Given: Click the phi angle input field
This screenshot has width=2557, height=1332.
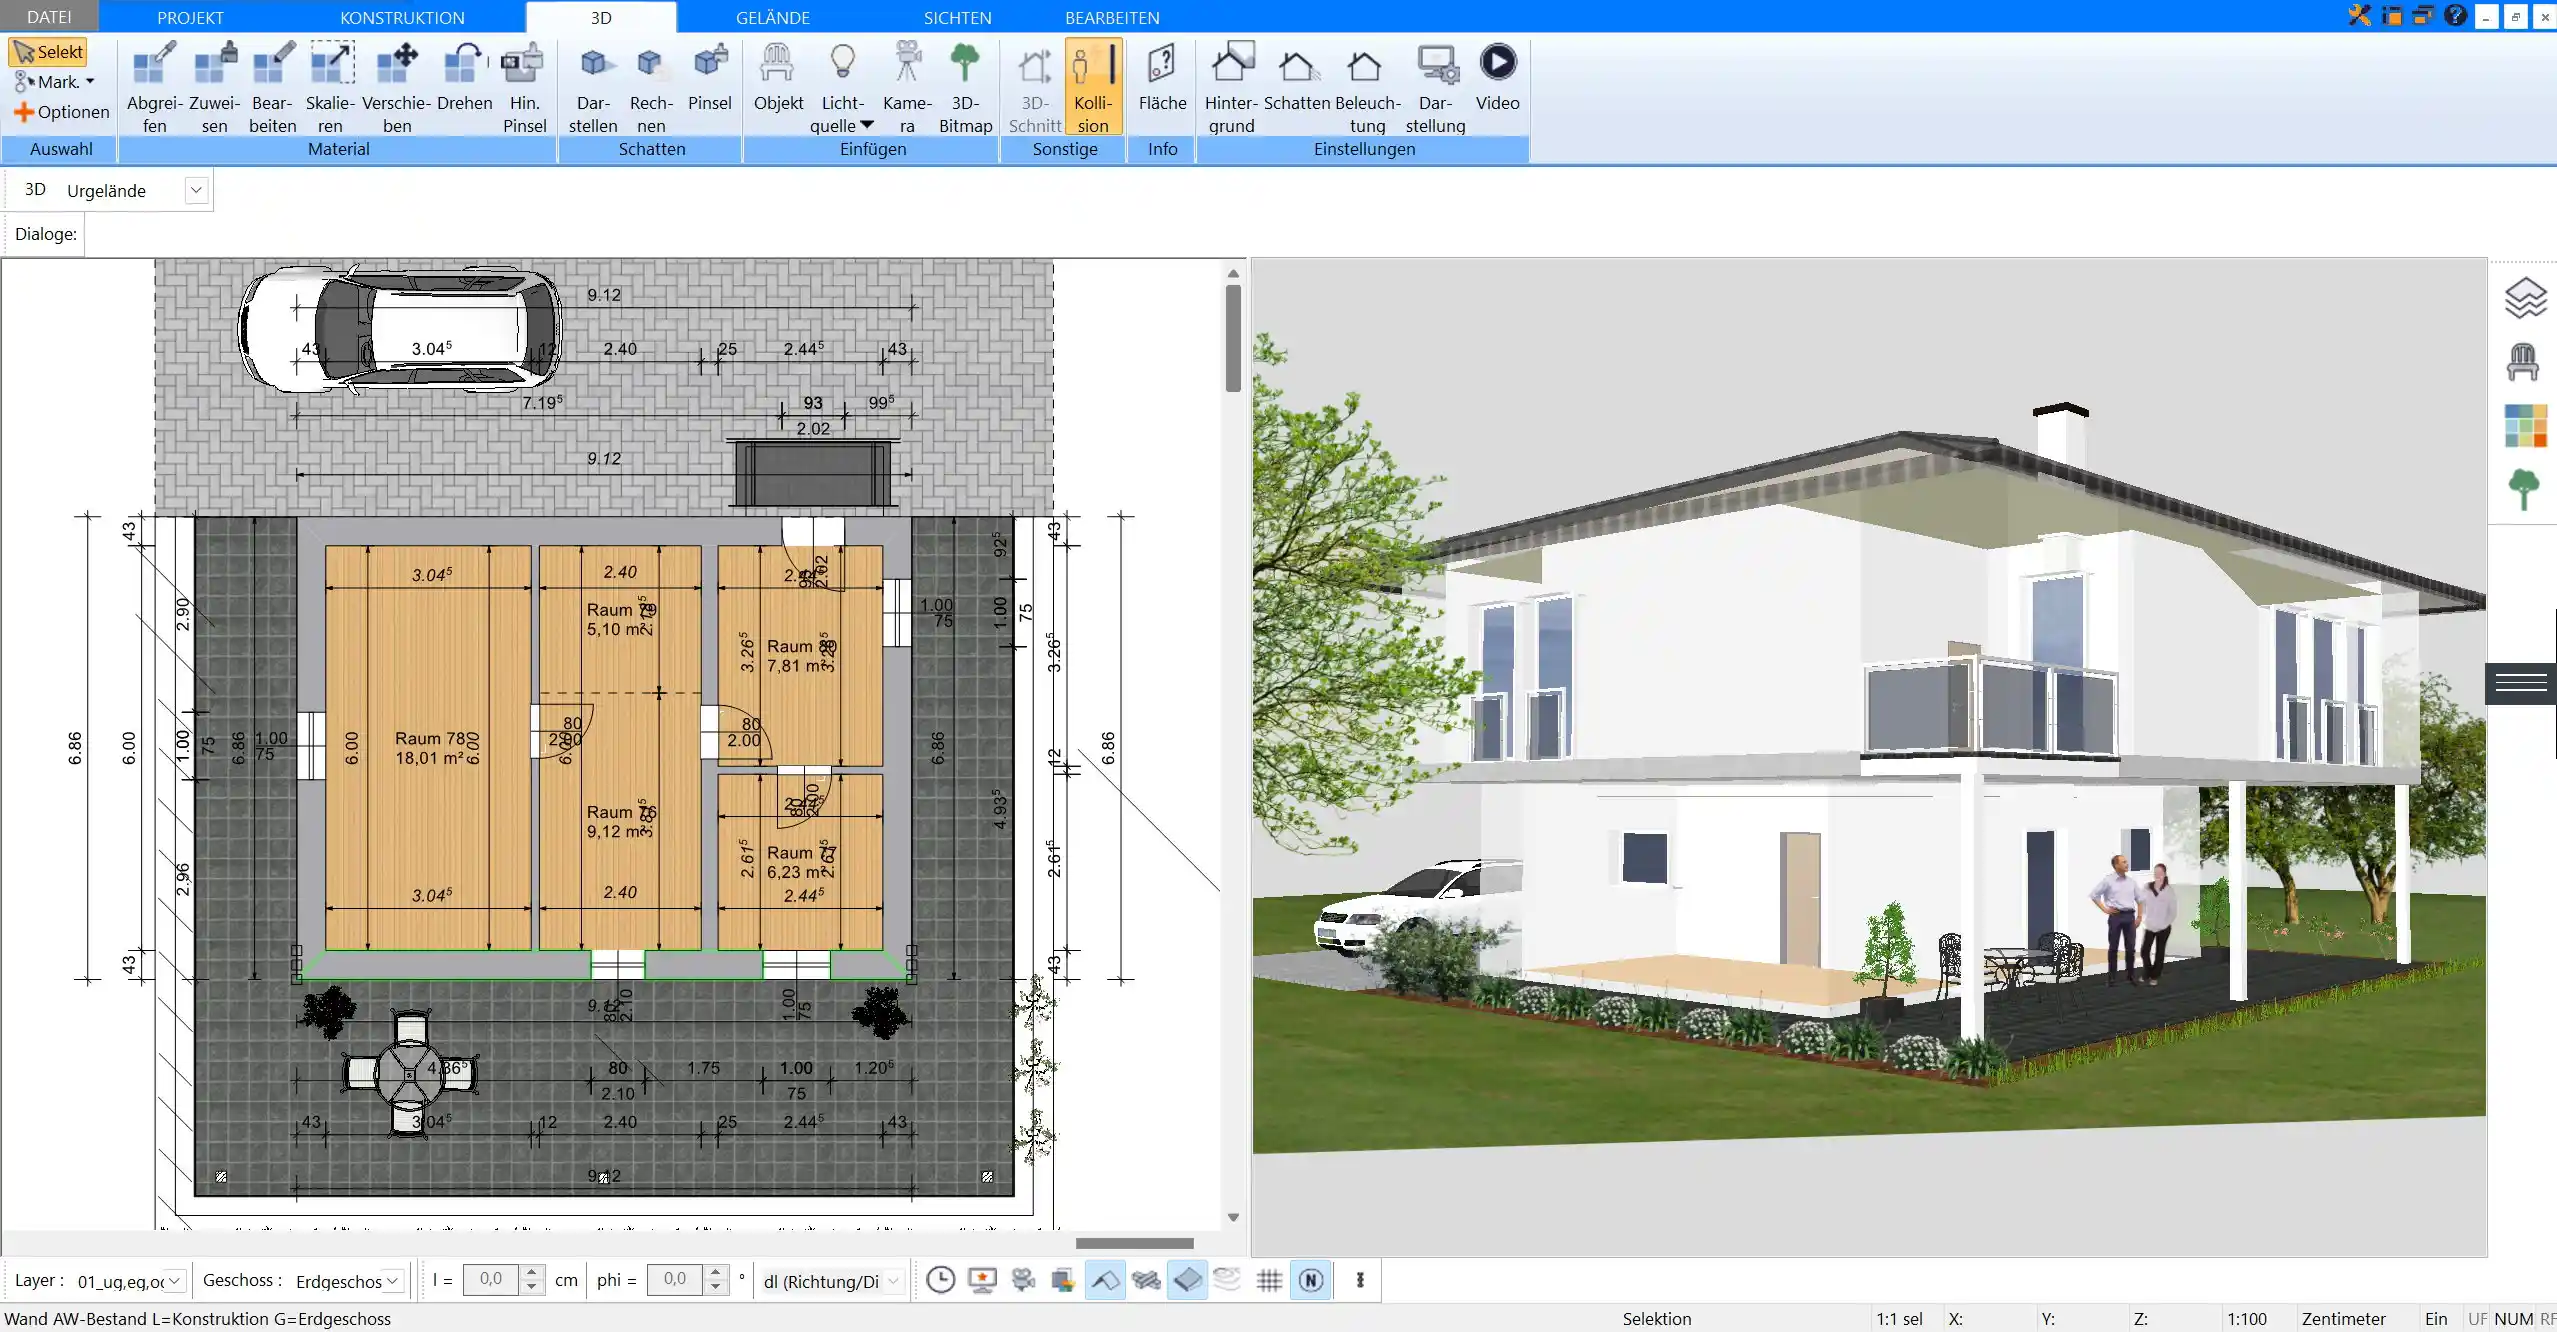Looking at the screenshot, I should (675, 1280).
